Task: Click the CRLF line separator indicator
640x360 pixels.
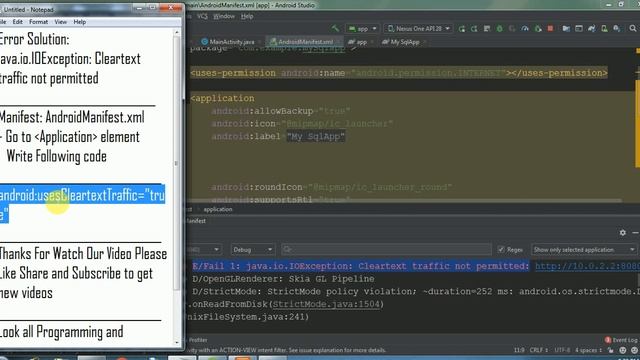Action: point(538,350)
